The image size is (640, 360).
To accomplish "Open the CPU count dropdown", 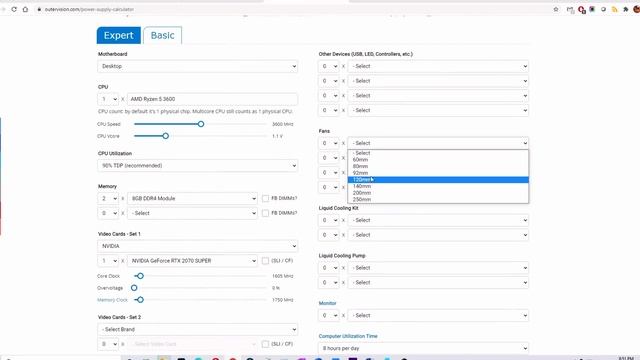I will click(x=108, y=99).
